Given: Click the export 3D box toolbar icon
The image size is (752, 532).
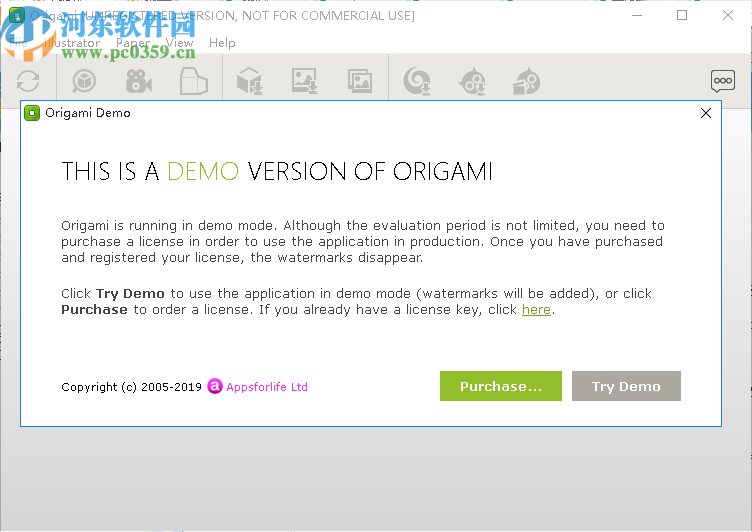Looking at the screenshot, I should 250,81.
